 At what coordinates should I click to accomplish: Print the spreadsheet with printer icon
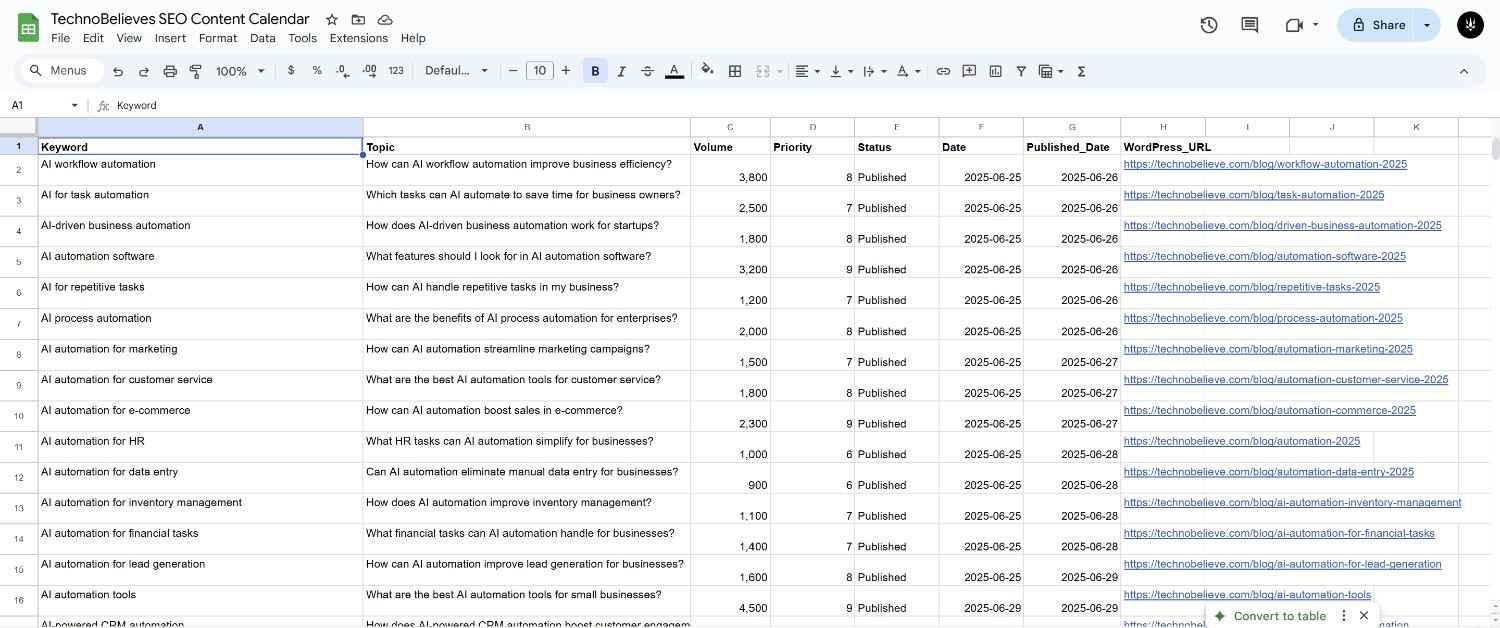[x=170, y=71]
